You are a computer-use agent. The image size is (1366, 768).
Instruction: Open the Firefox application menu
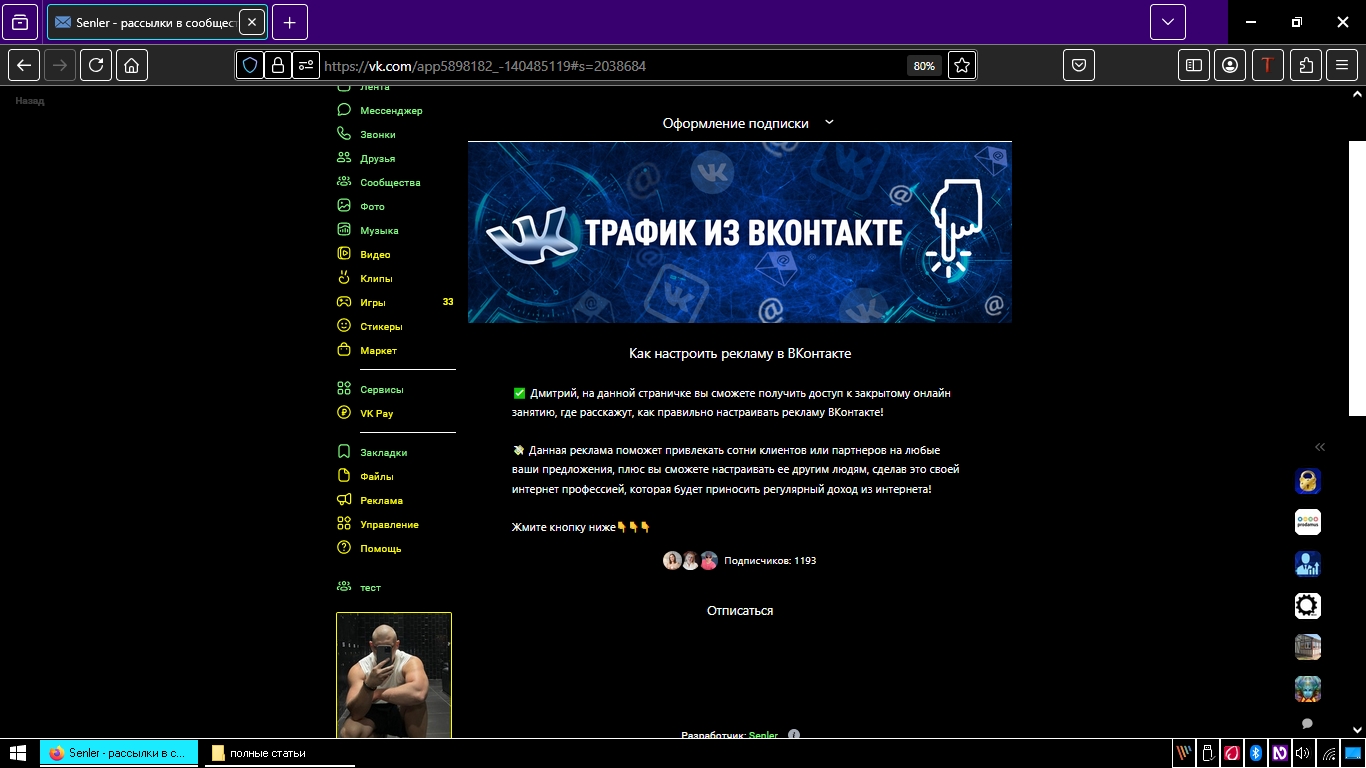(x=1342, y=65)
